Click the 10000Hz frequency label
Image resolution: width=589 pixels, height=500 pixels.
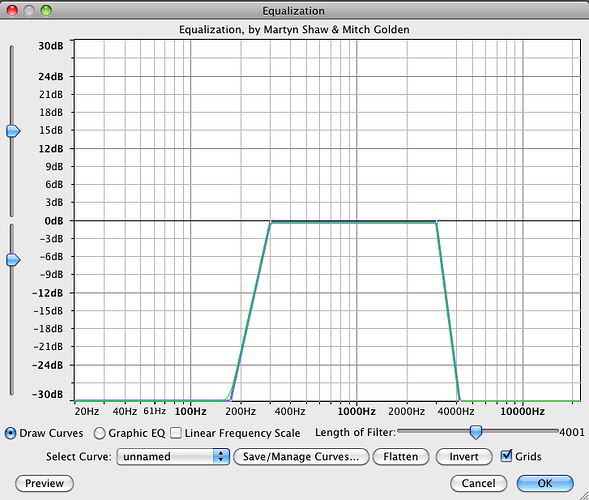[523, 412]
